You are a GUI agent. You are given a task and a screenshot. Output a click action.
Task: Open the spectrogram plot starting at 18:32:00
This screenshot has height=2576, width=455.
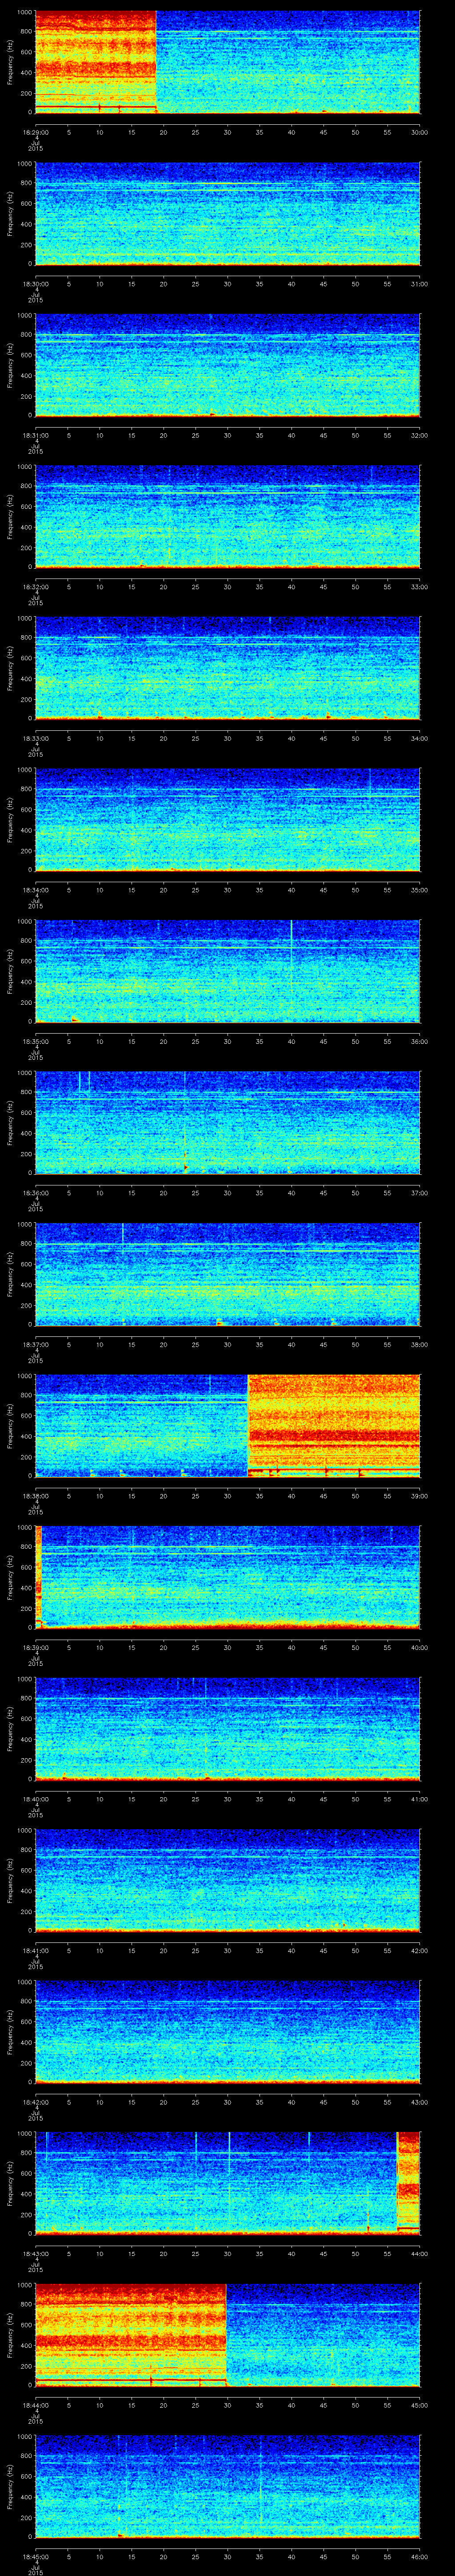click(227, 517)
